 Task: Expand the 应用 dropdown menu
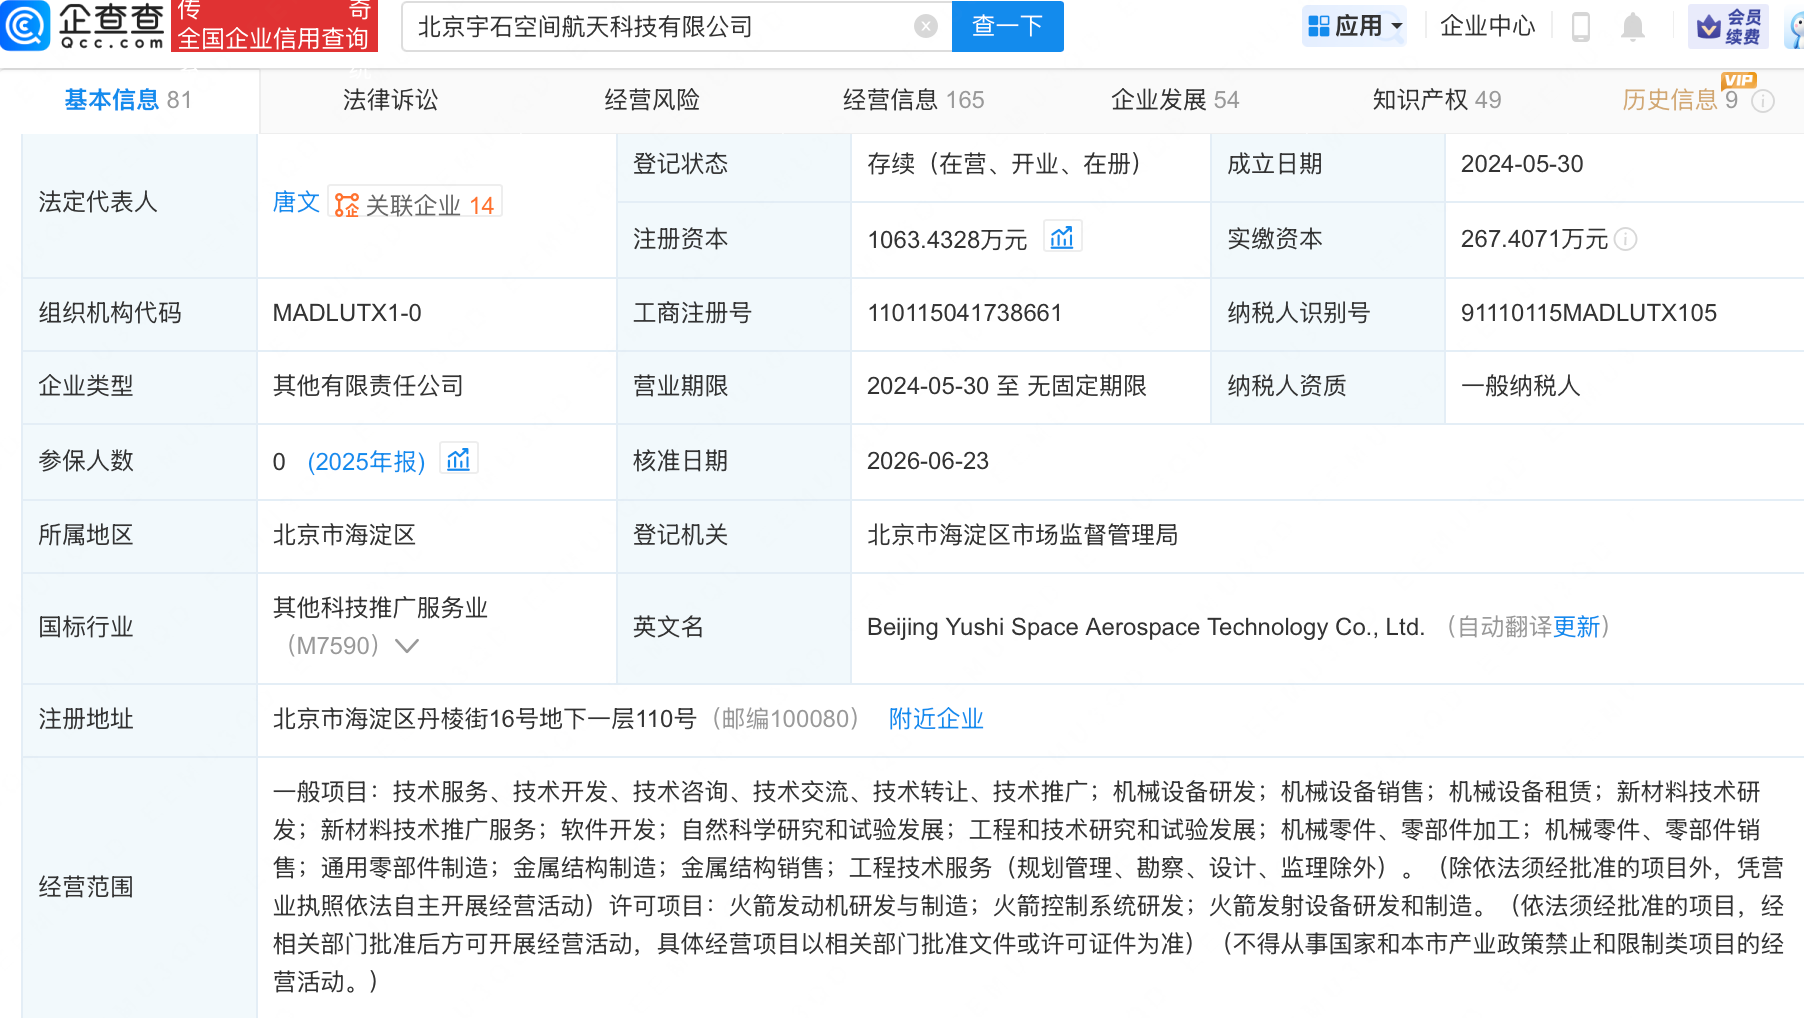pyautogui.click(x=1355, y=26)
